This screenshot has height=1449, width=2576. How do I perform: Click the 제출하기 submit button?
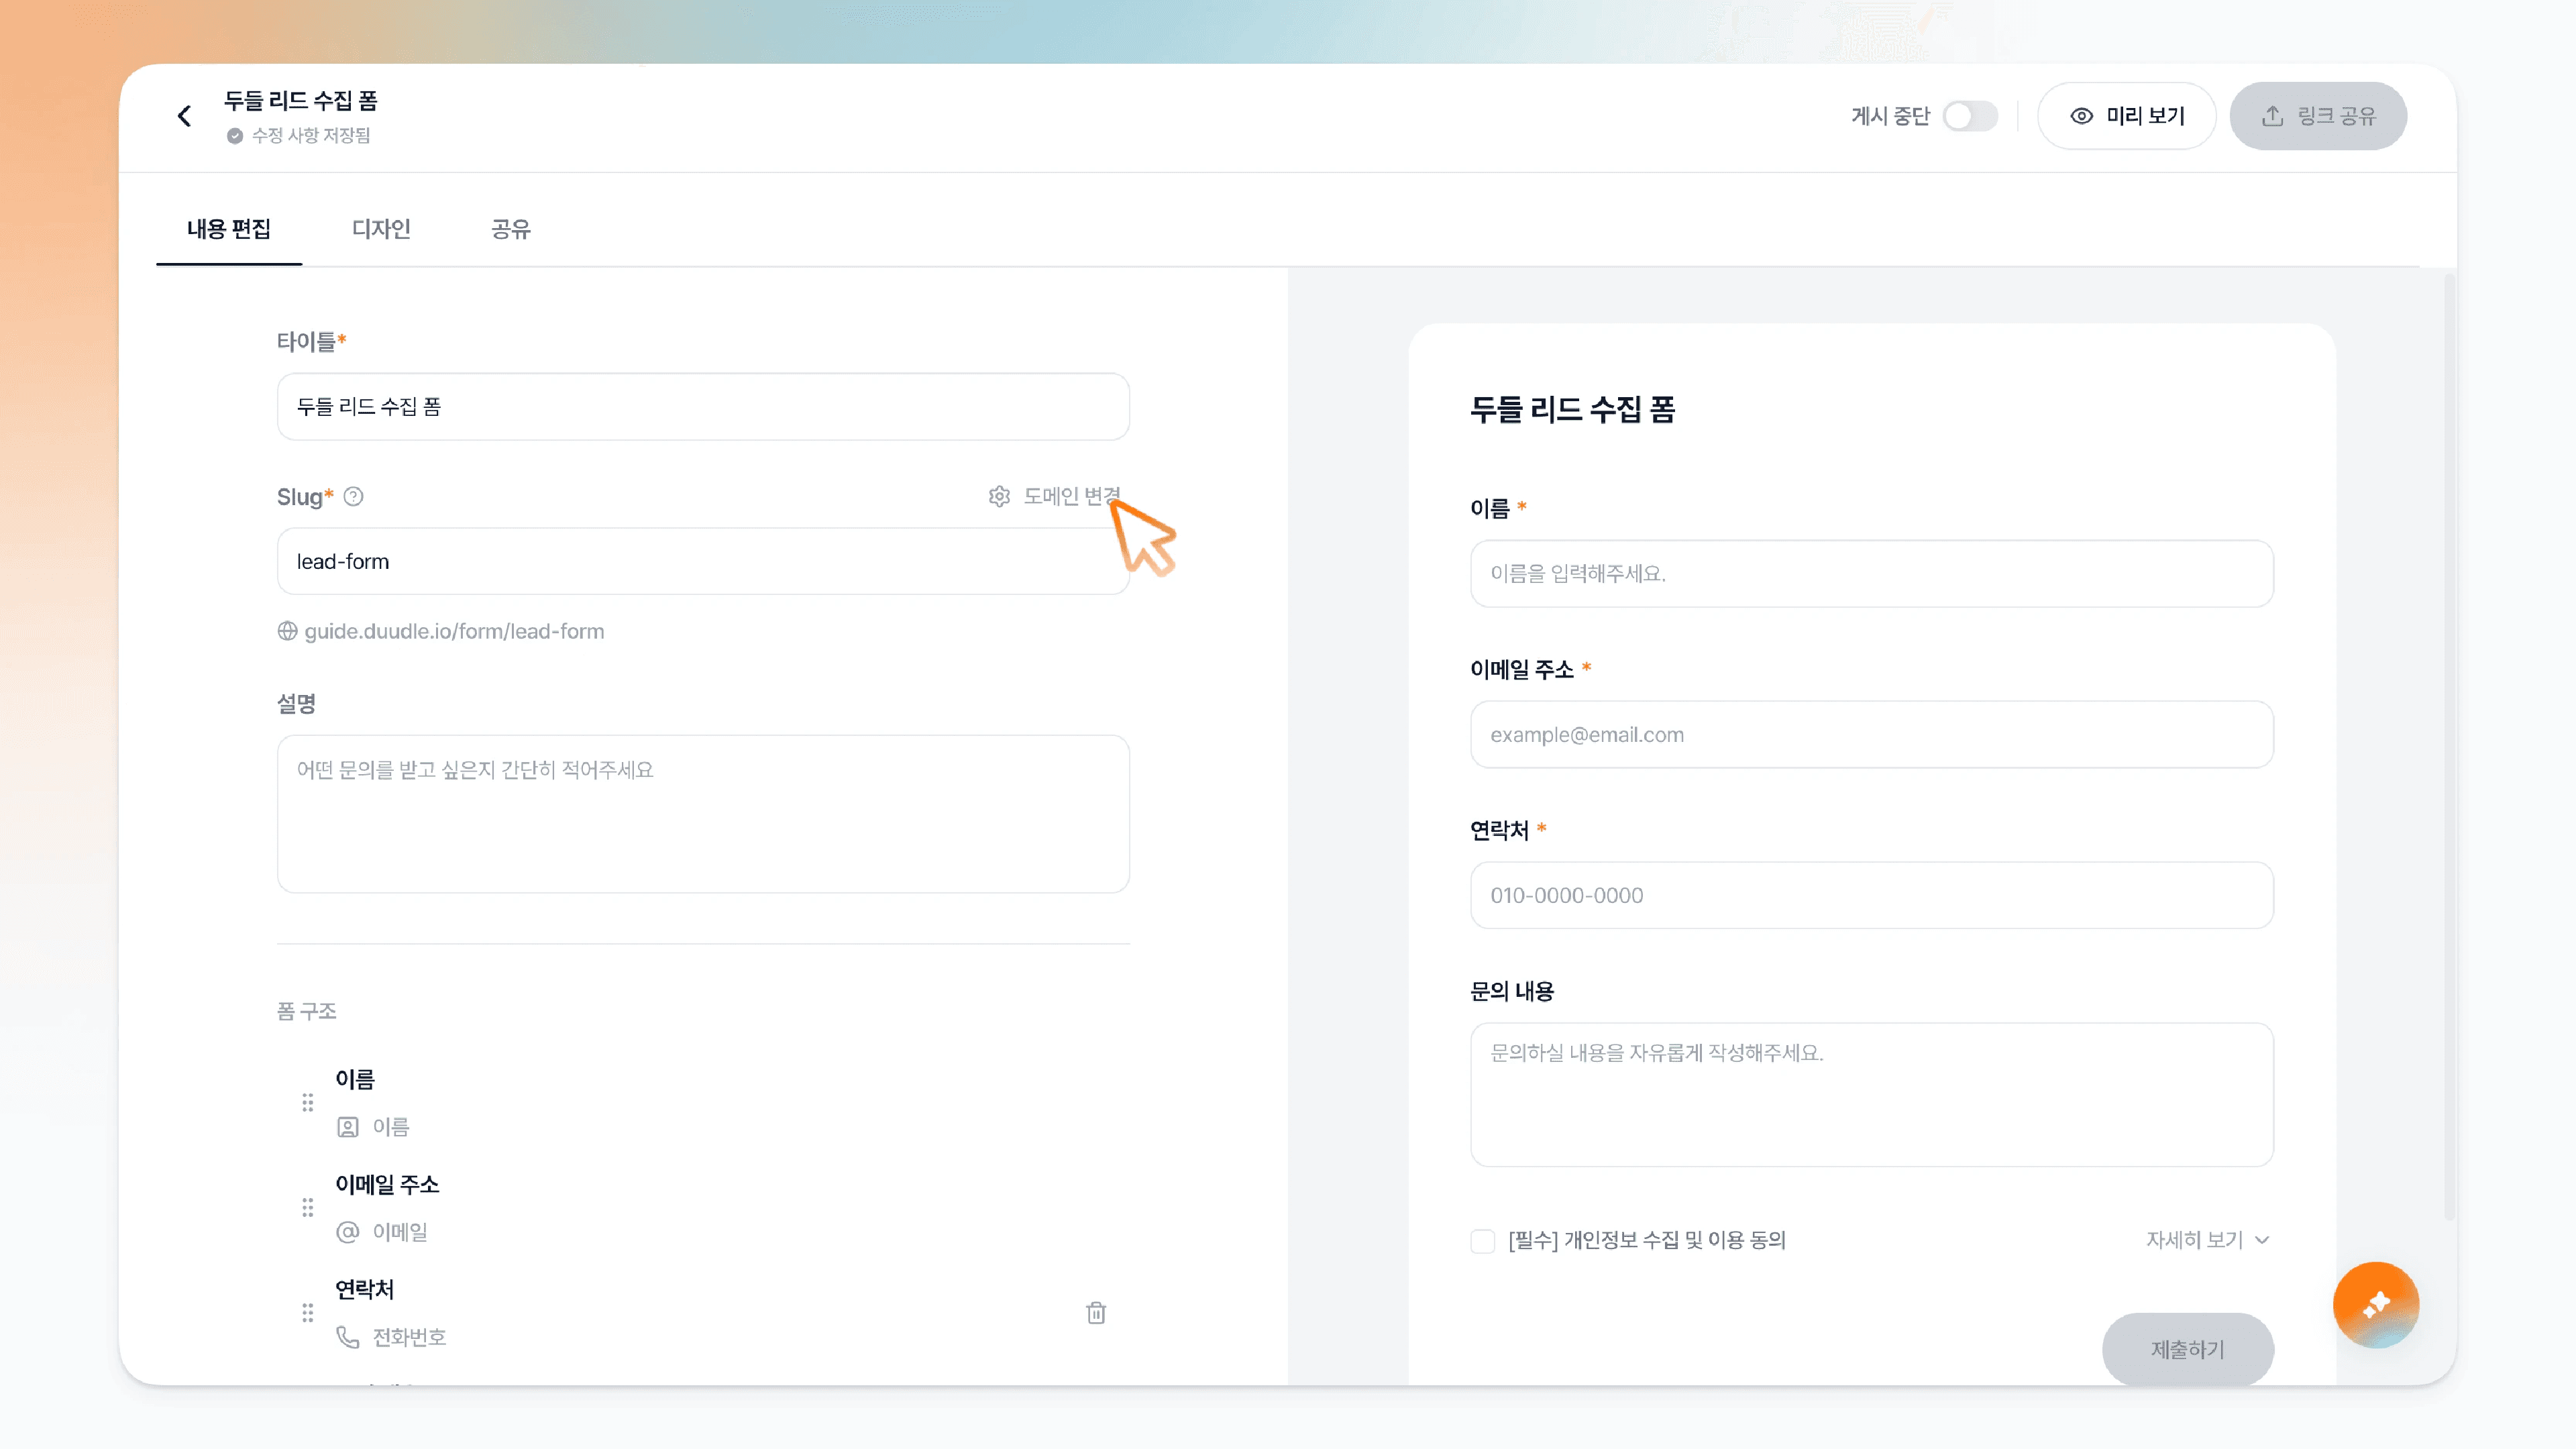click(2188, 1349)
